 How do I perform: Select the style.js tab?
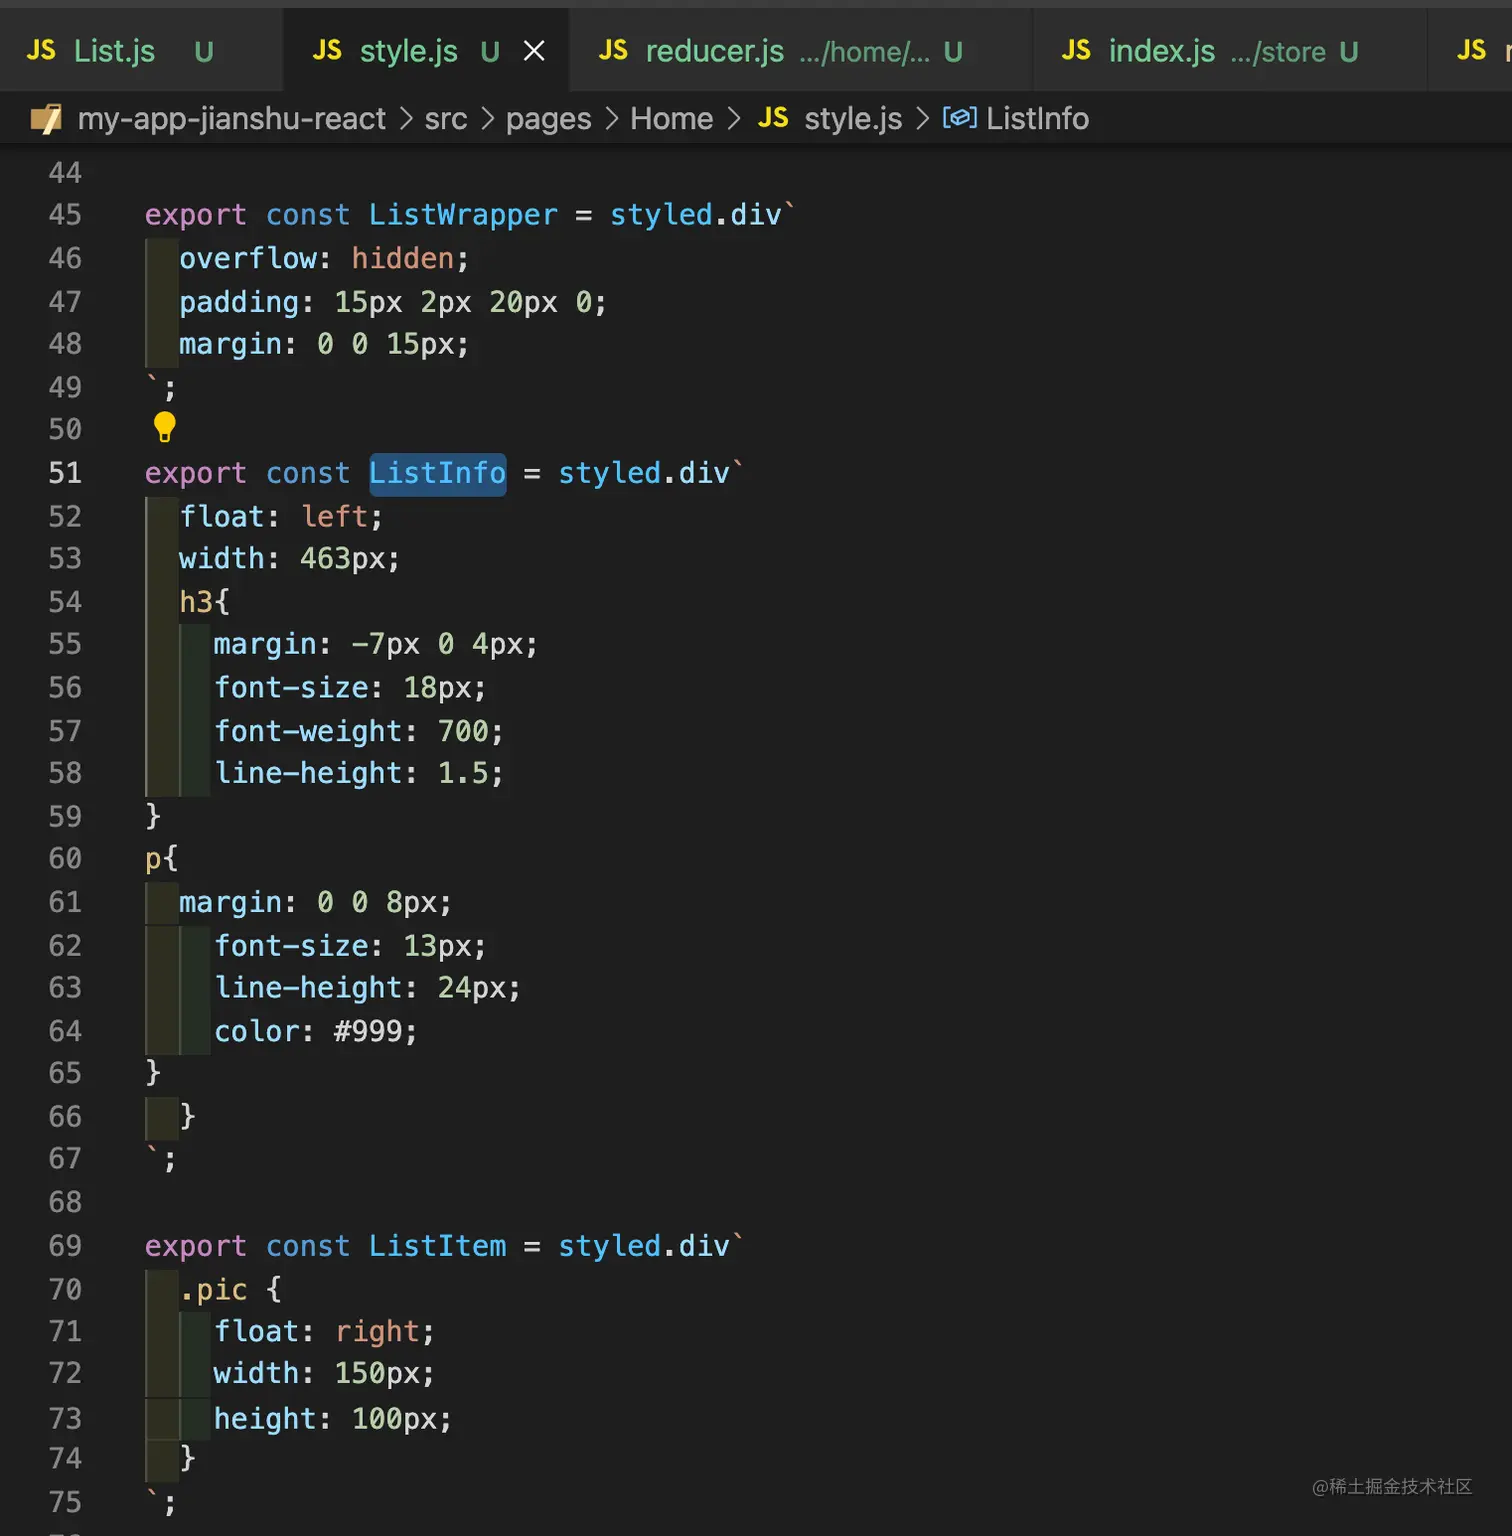click(427, 50)
